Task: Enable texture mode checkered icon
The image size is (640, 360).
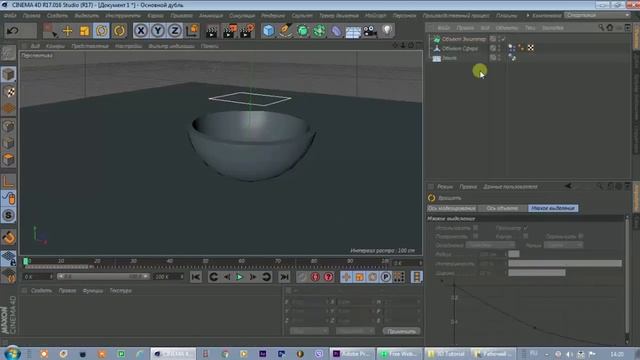Action: [9, 91]
